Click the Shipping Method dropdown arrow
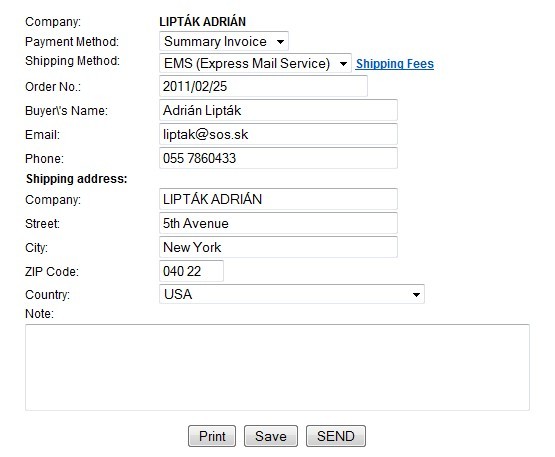 tap(343, 64)
